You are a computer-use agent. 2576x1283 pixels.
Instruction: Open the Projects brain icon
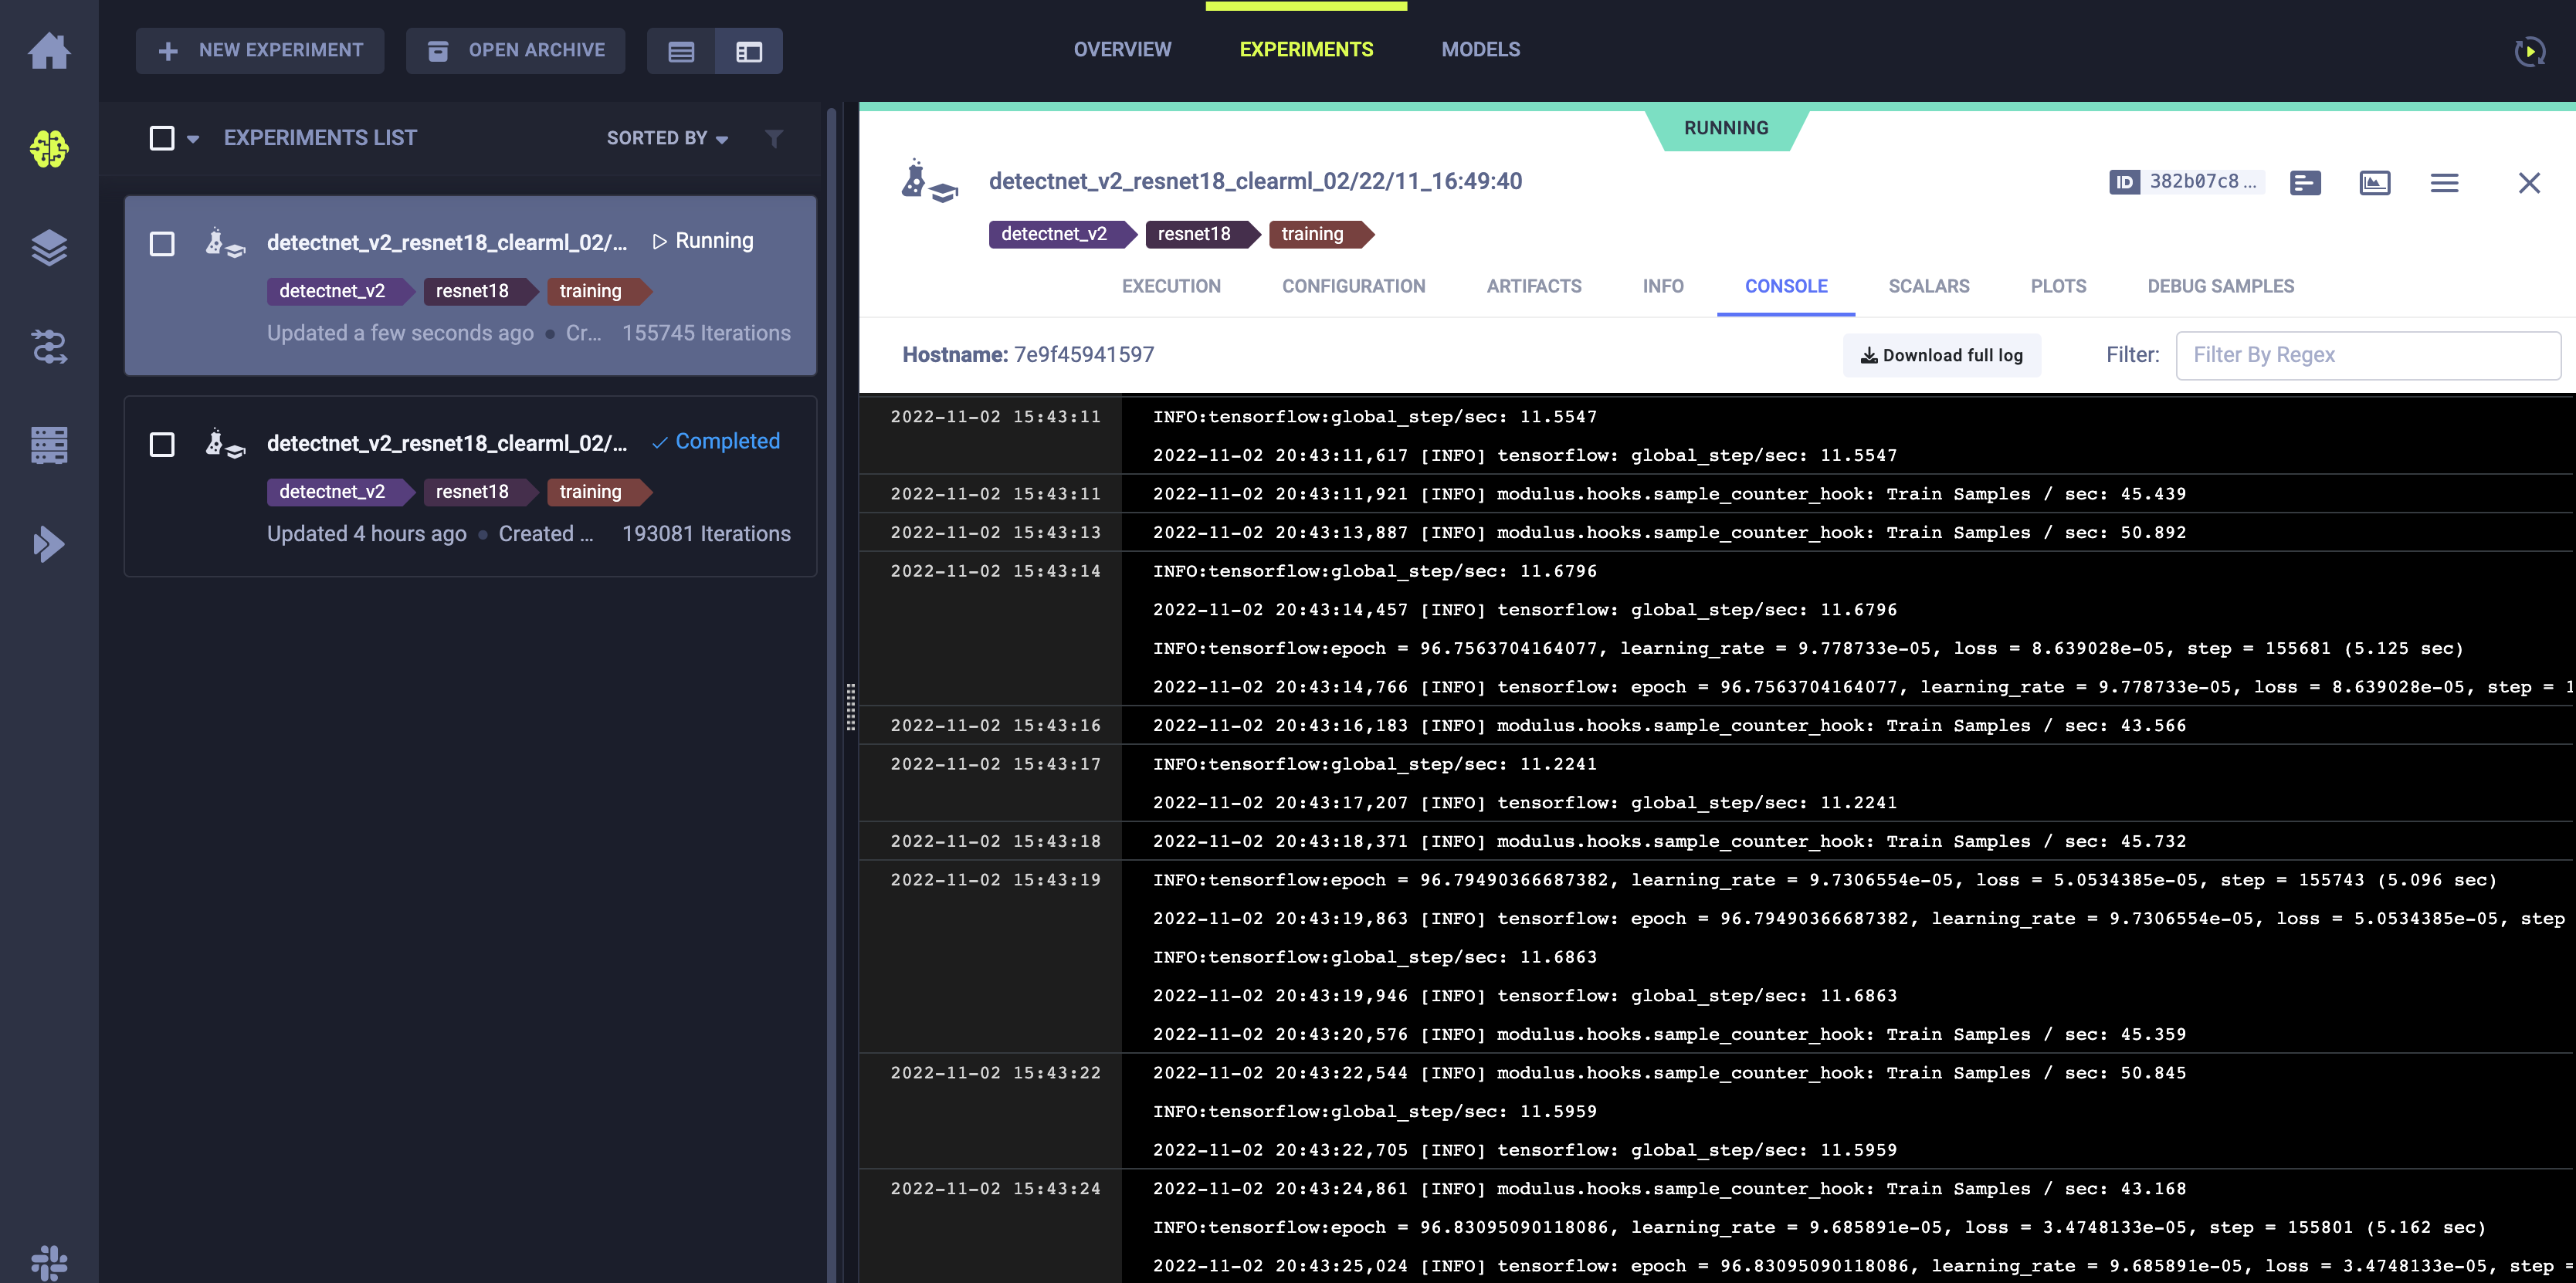click(x=49, y=149)
